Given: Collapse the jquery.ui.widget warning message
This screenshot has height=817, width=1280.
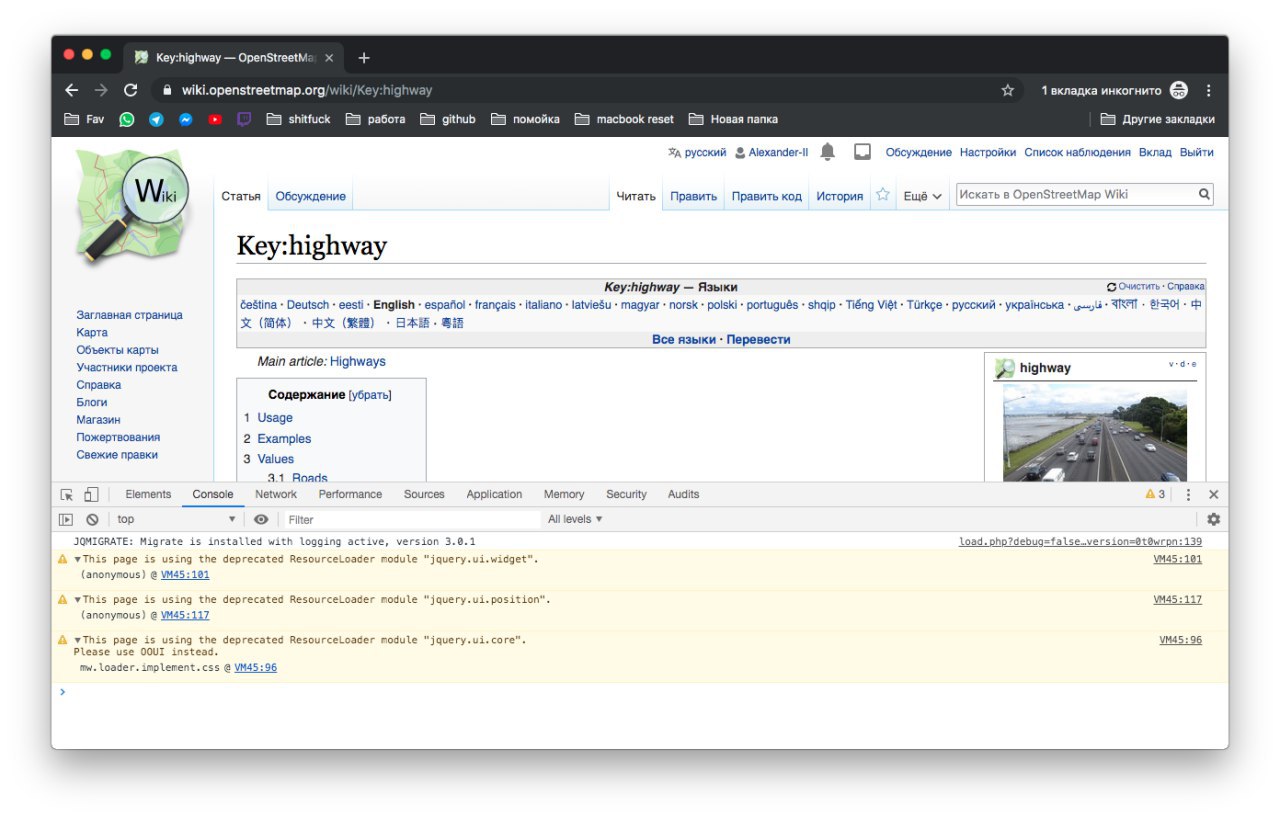Looking at the screenshot, I should pos(78,559).
